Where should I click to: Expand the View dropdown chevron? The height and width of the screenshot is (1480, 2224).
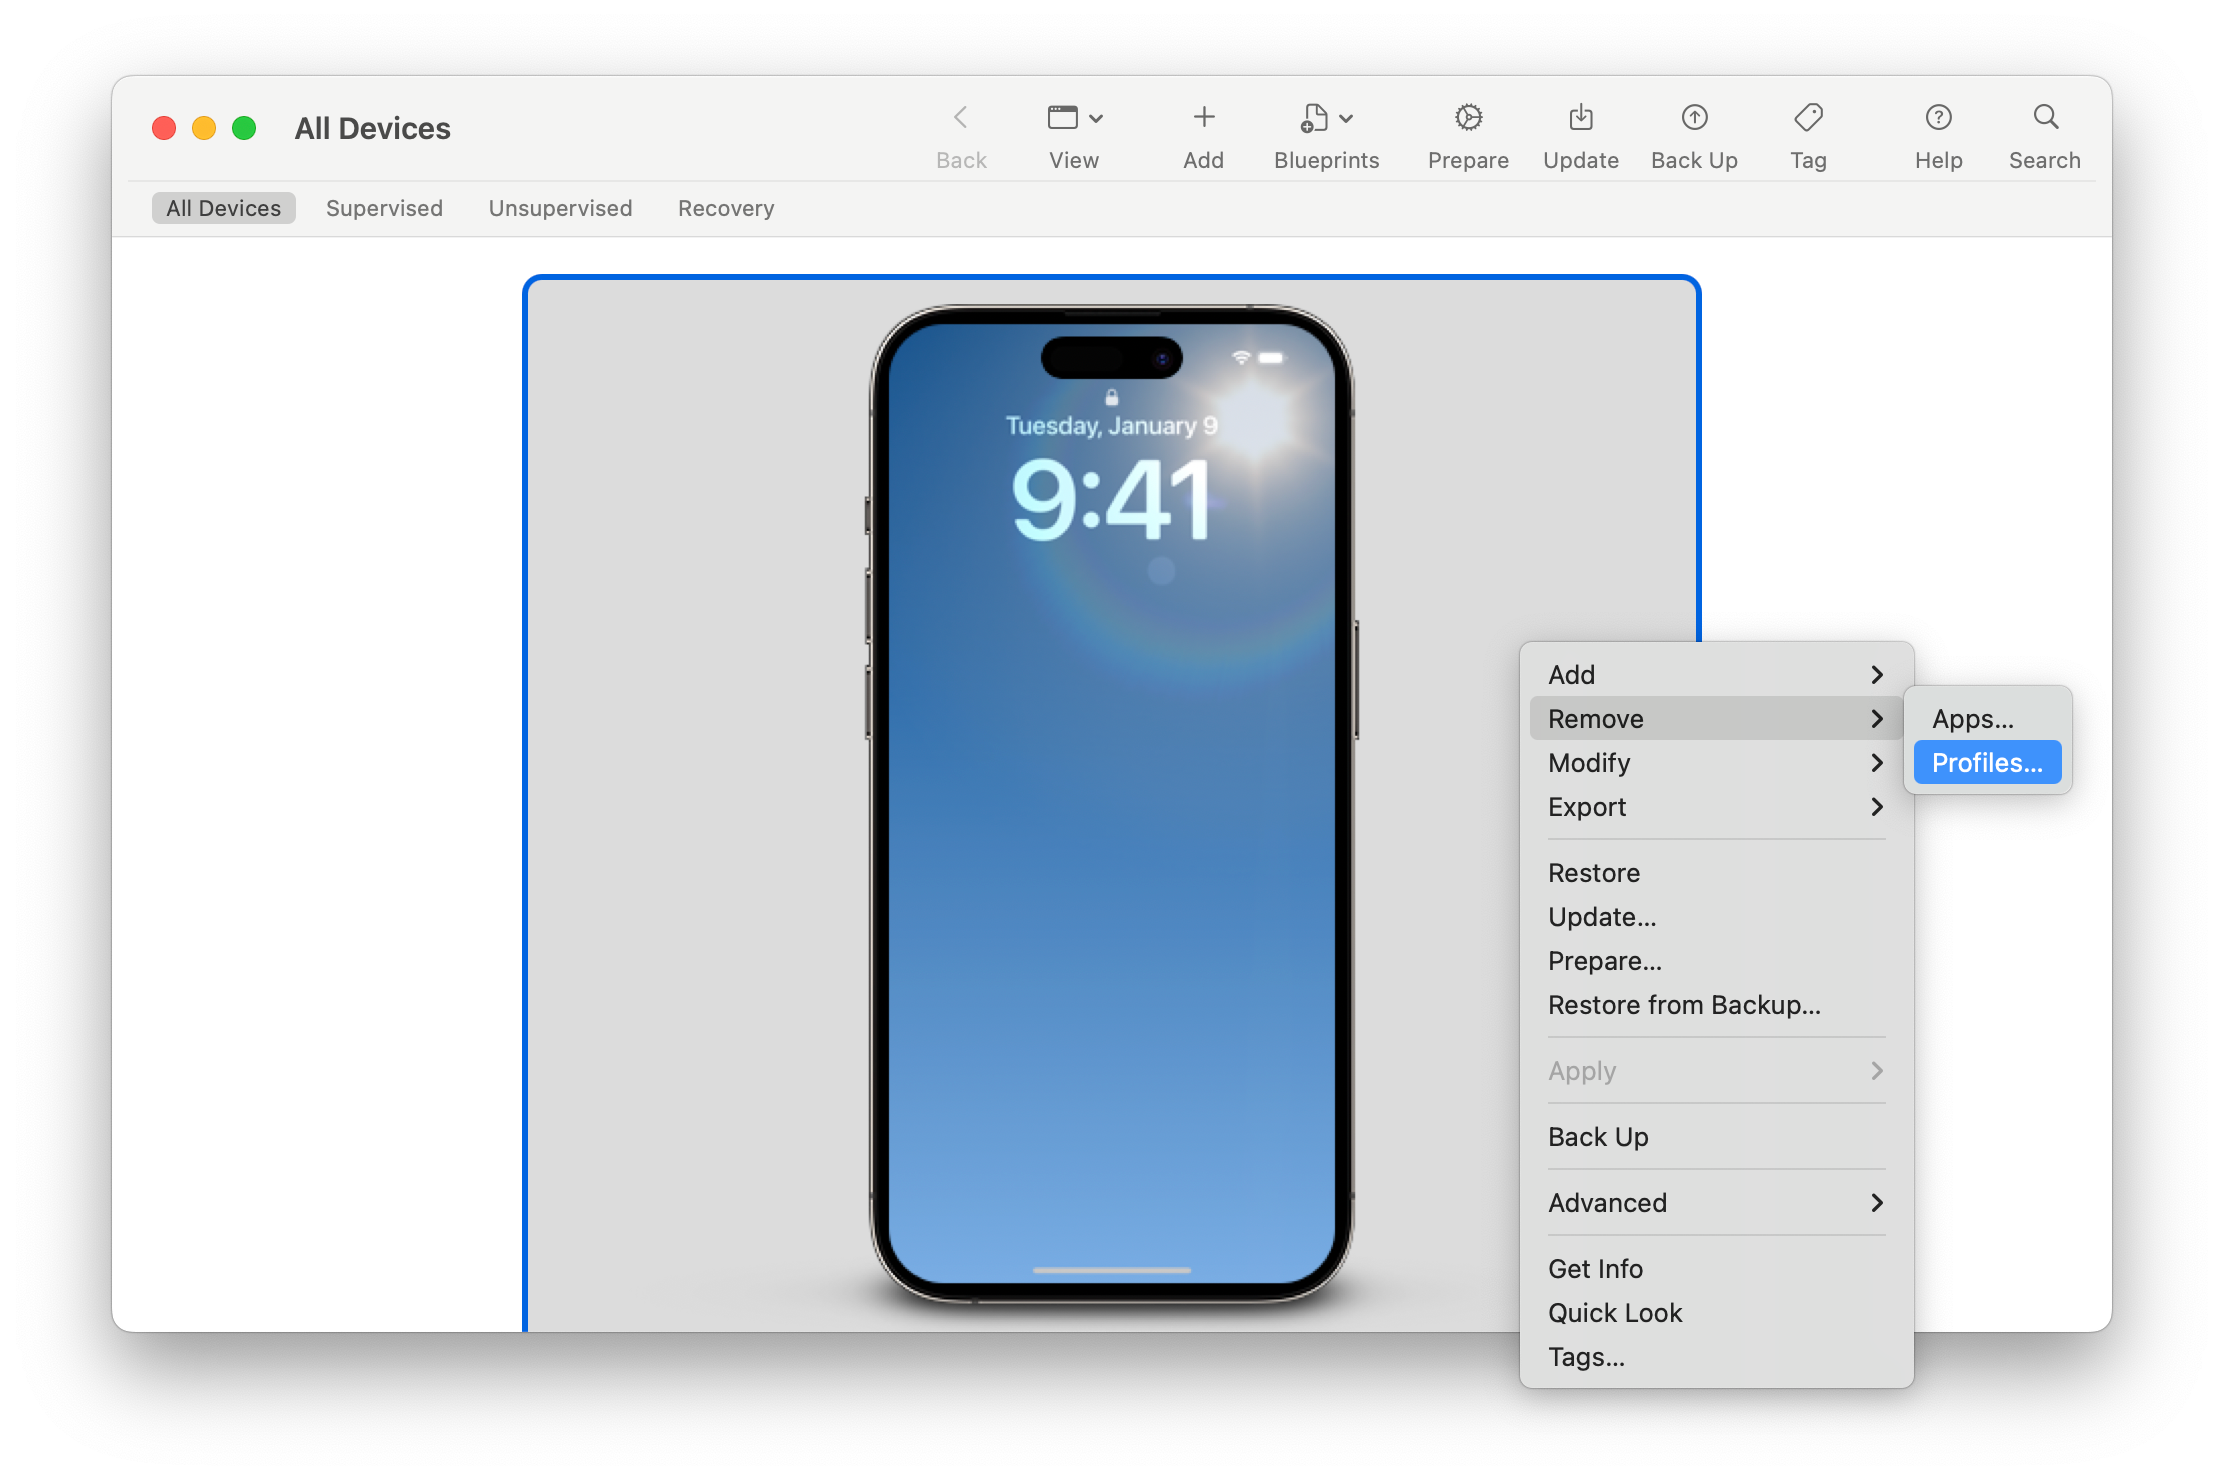coord(1096,119)
